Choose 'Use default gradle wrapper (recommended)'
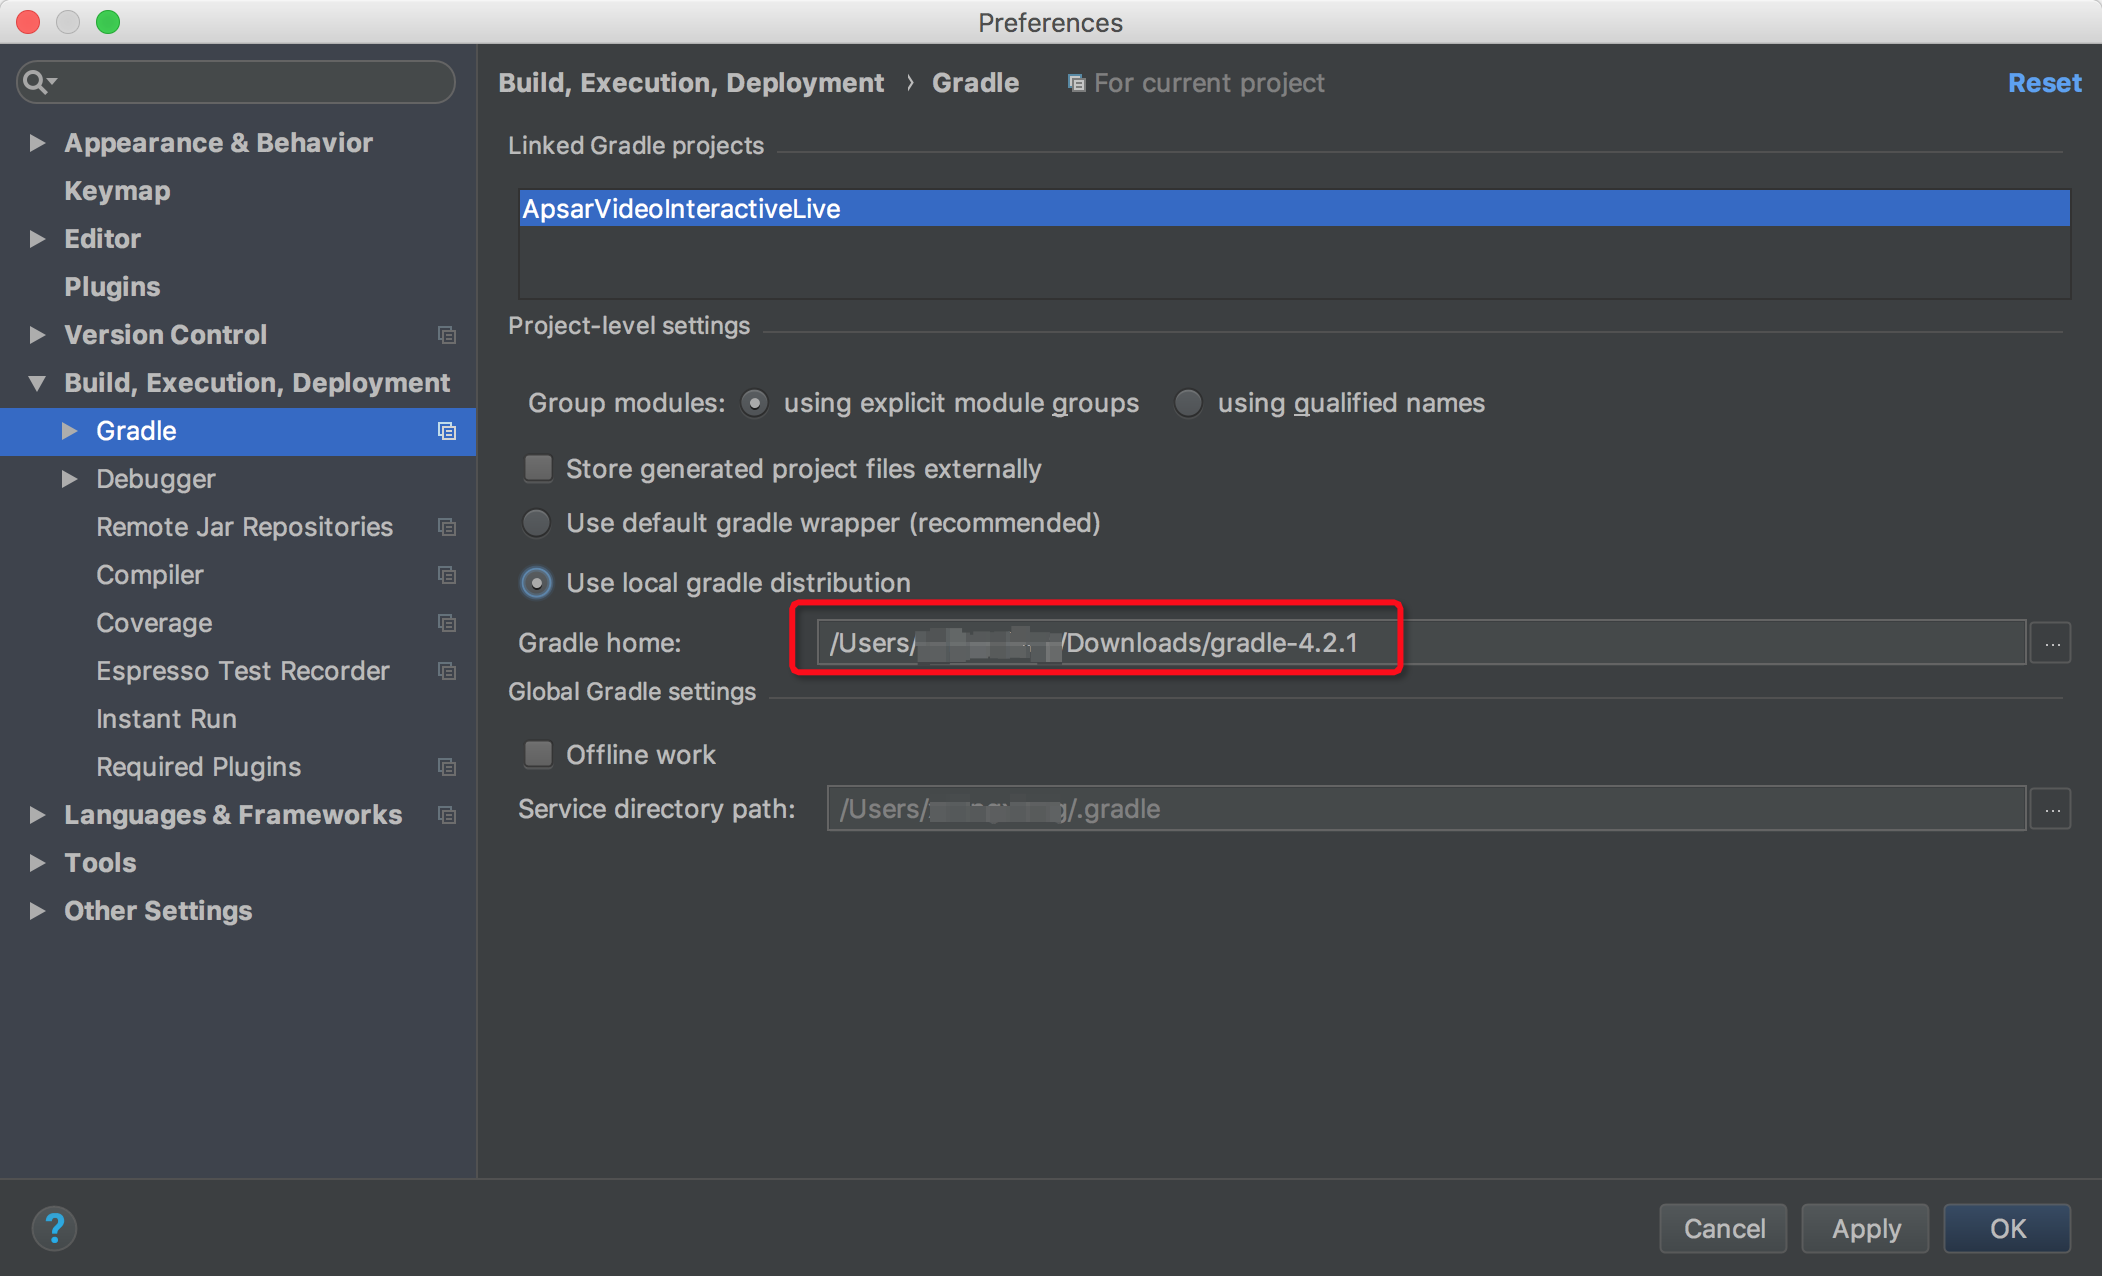Viewport: 2102px width, 1276px height. 537,523
